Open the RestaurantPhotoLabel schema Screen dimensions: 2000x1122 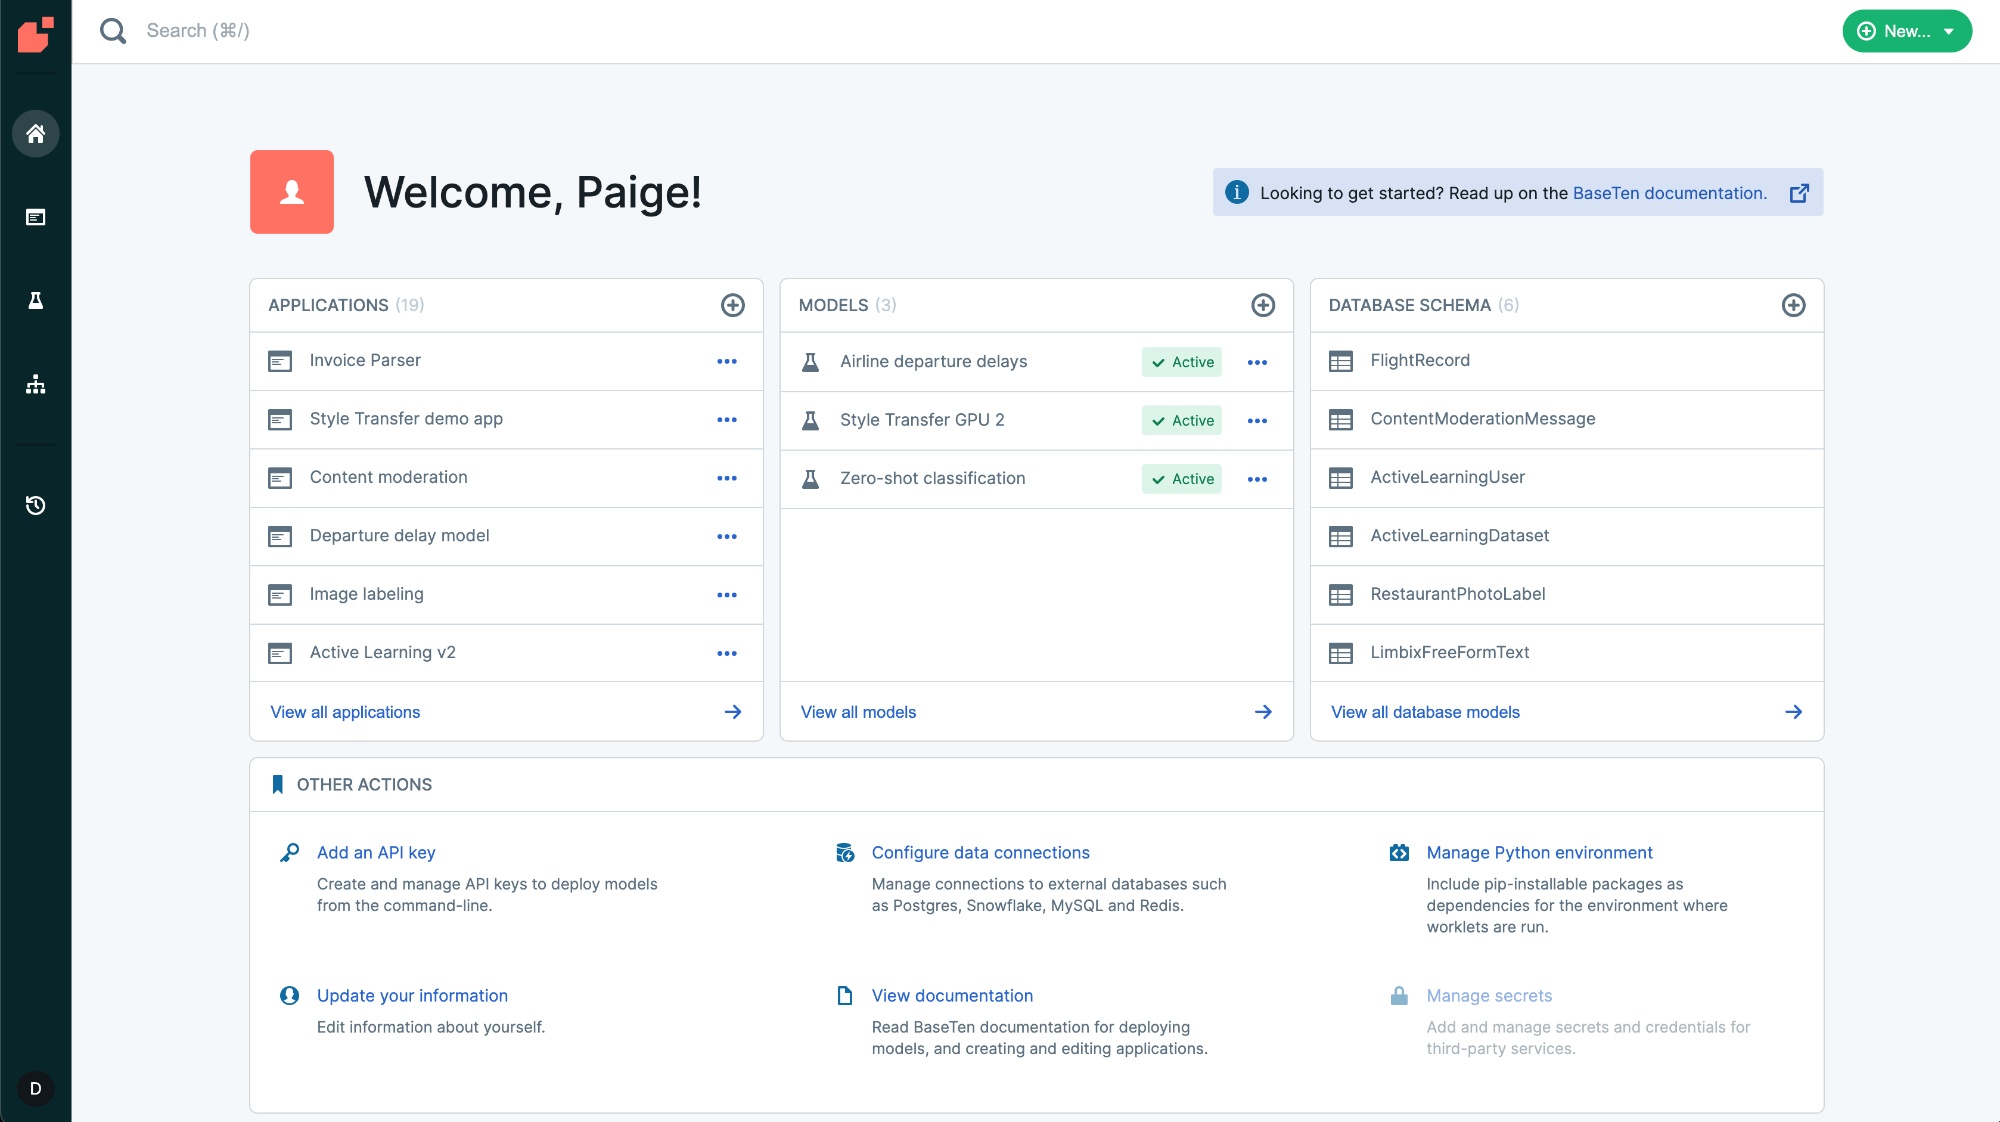click(1567, 594)
